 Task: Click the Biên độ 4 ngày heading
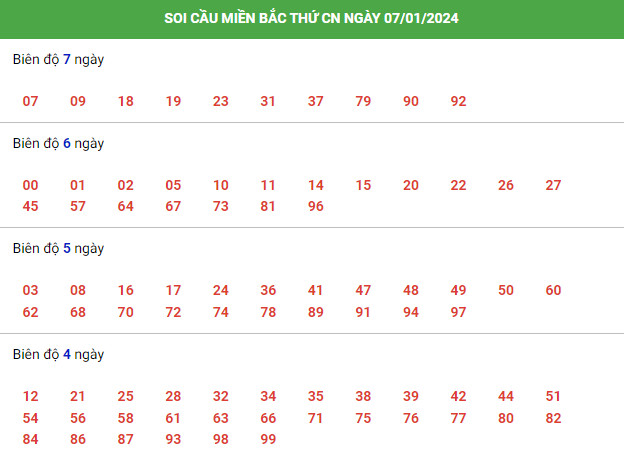pos(58,355)
